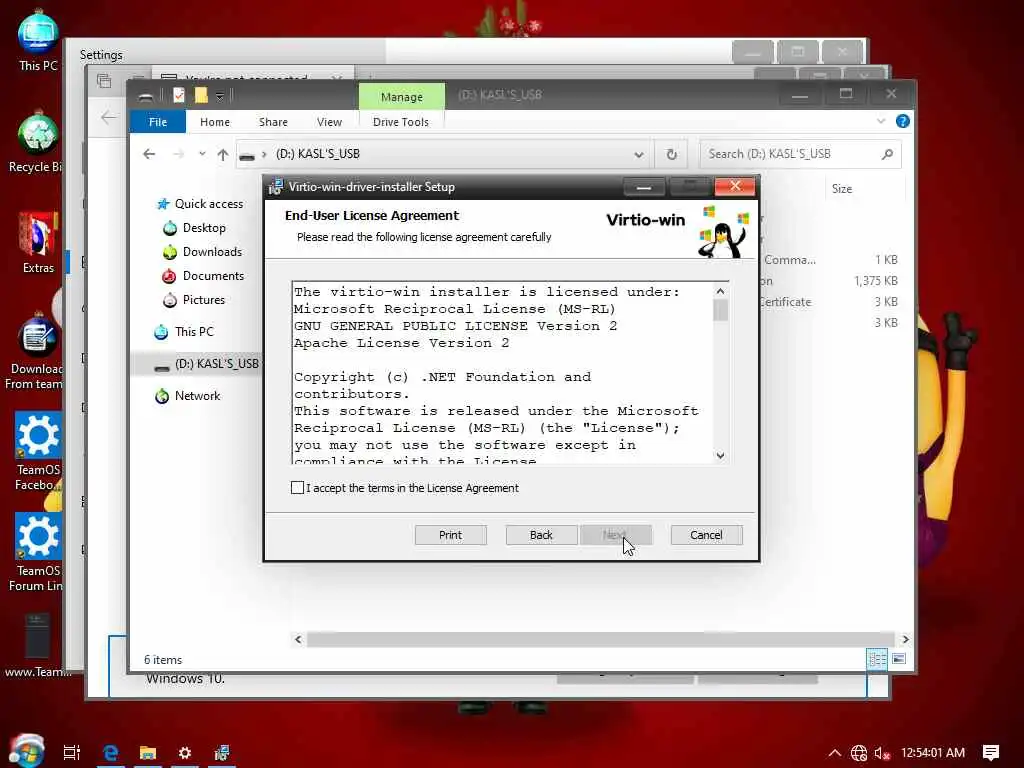The height and width of the screenshot is (768, 1024).
Task: Click the Explorer back arrow
Action: coord(150,154)
